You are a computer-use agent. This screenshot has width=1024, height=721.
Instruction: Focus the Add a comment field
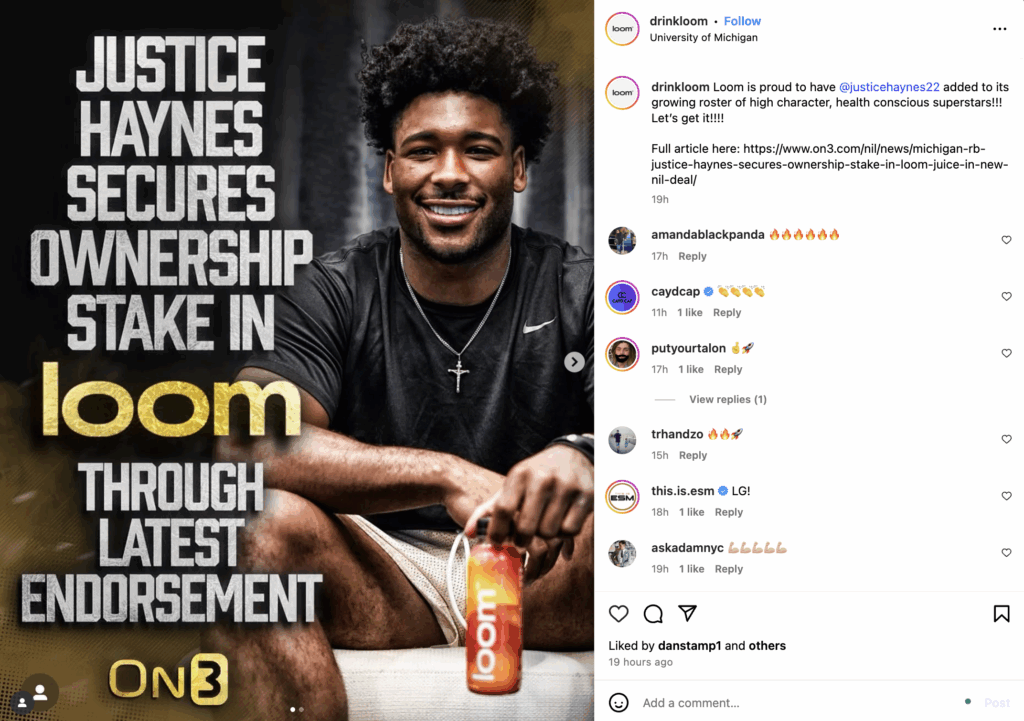797,703
